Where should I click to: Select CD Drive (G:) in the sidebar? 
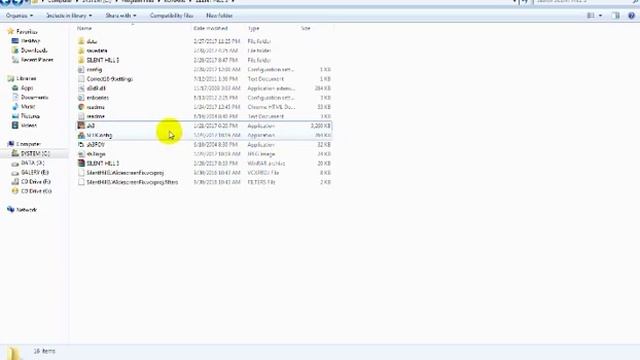(36, 191)
